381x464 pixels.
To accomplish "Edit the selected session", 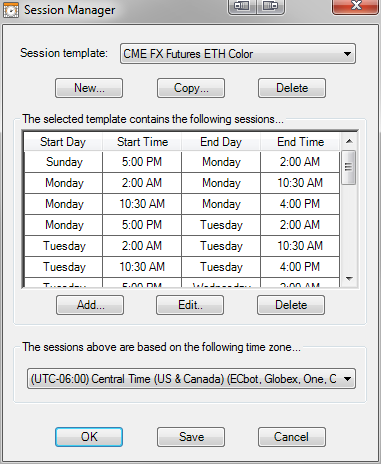I will (x=190, y=305).
